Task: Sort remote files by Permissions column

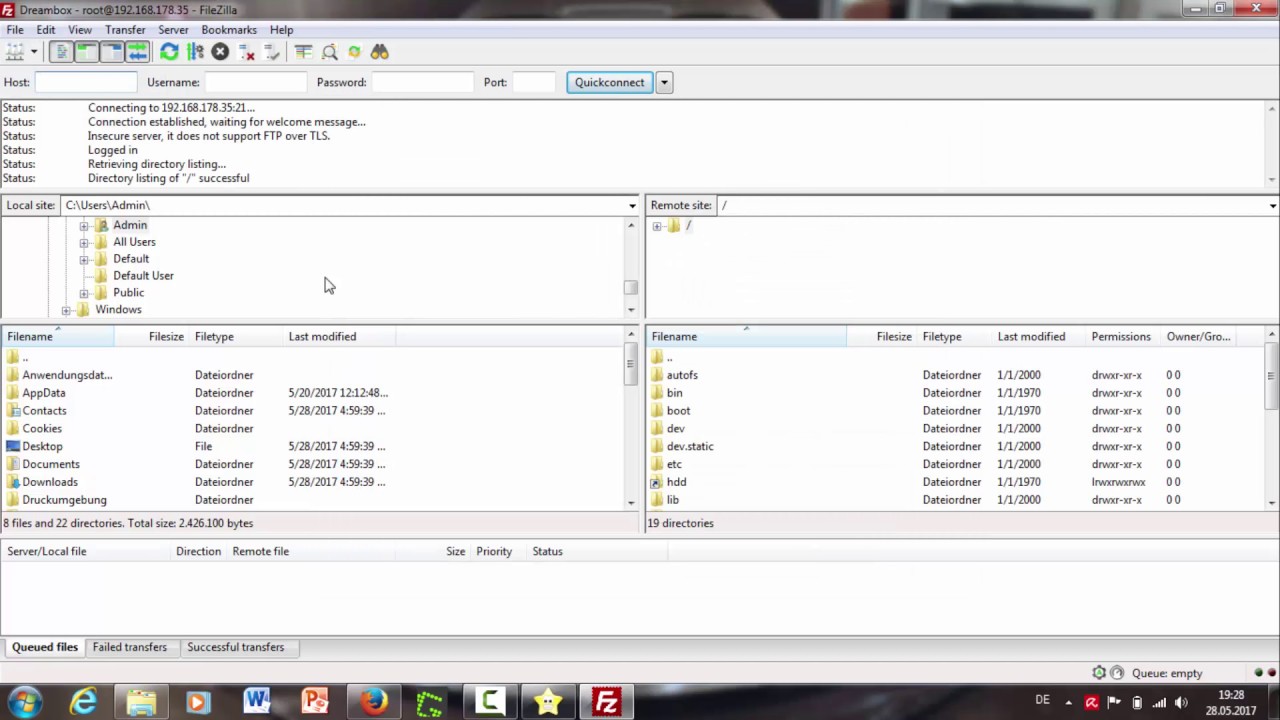Action: click(x=1121, y=336)
